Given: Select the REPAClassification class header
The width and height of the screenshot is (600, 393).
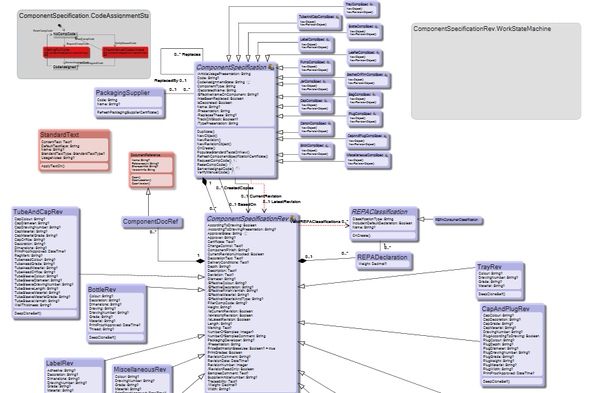Looking at the screenshot, I should [384, 212].
